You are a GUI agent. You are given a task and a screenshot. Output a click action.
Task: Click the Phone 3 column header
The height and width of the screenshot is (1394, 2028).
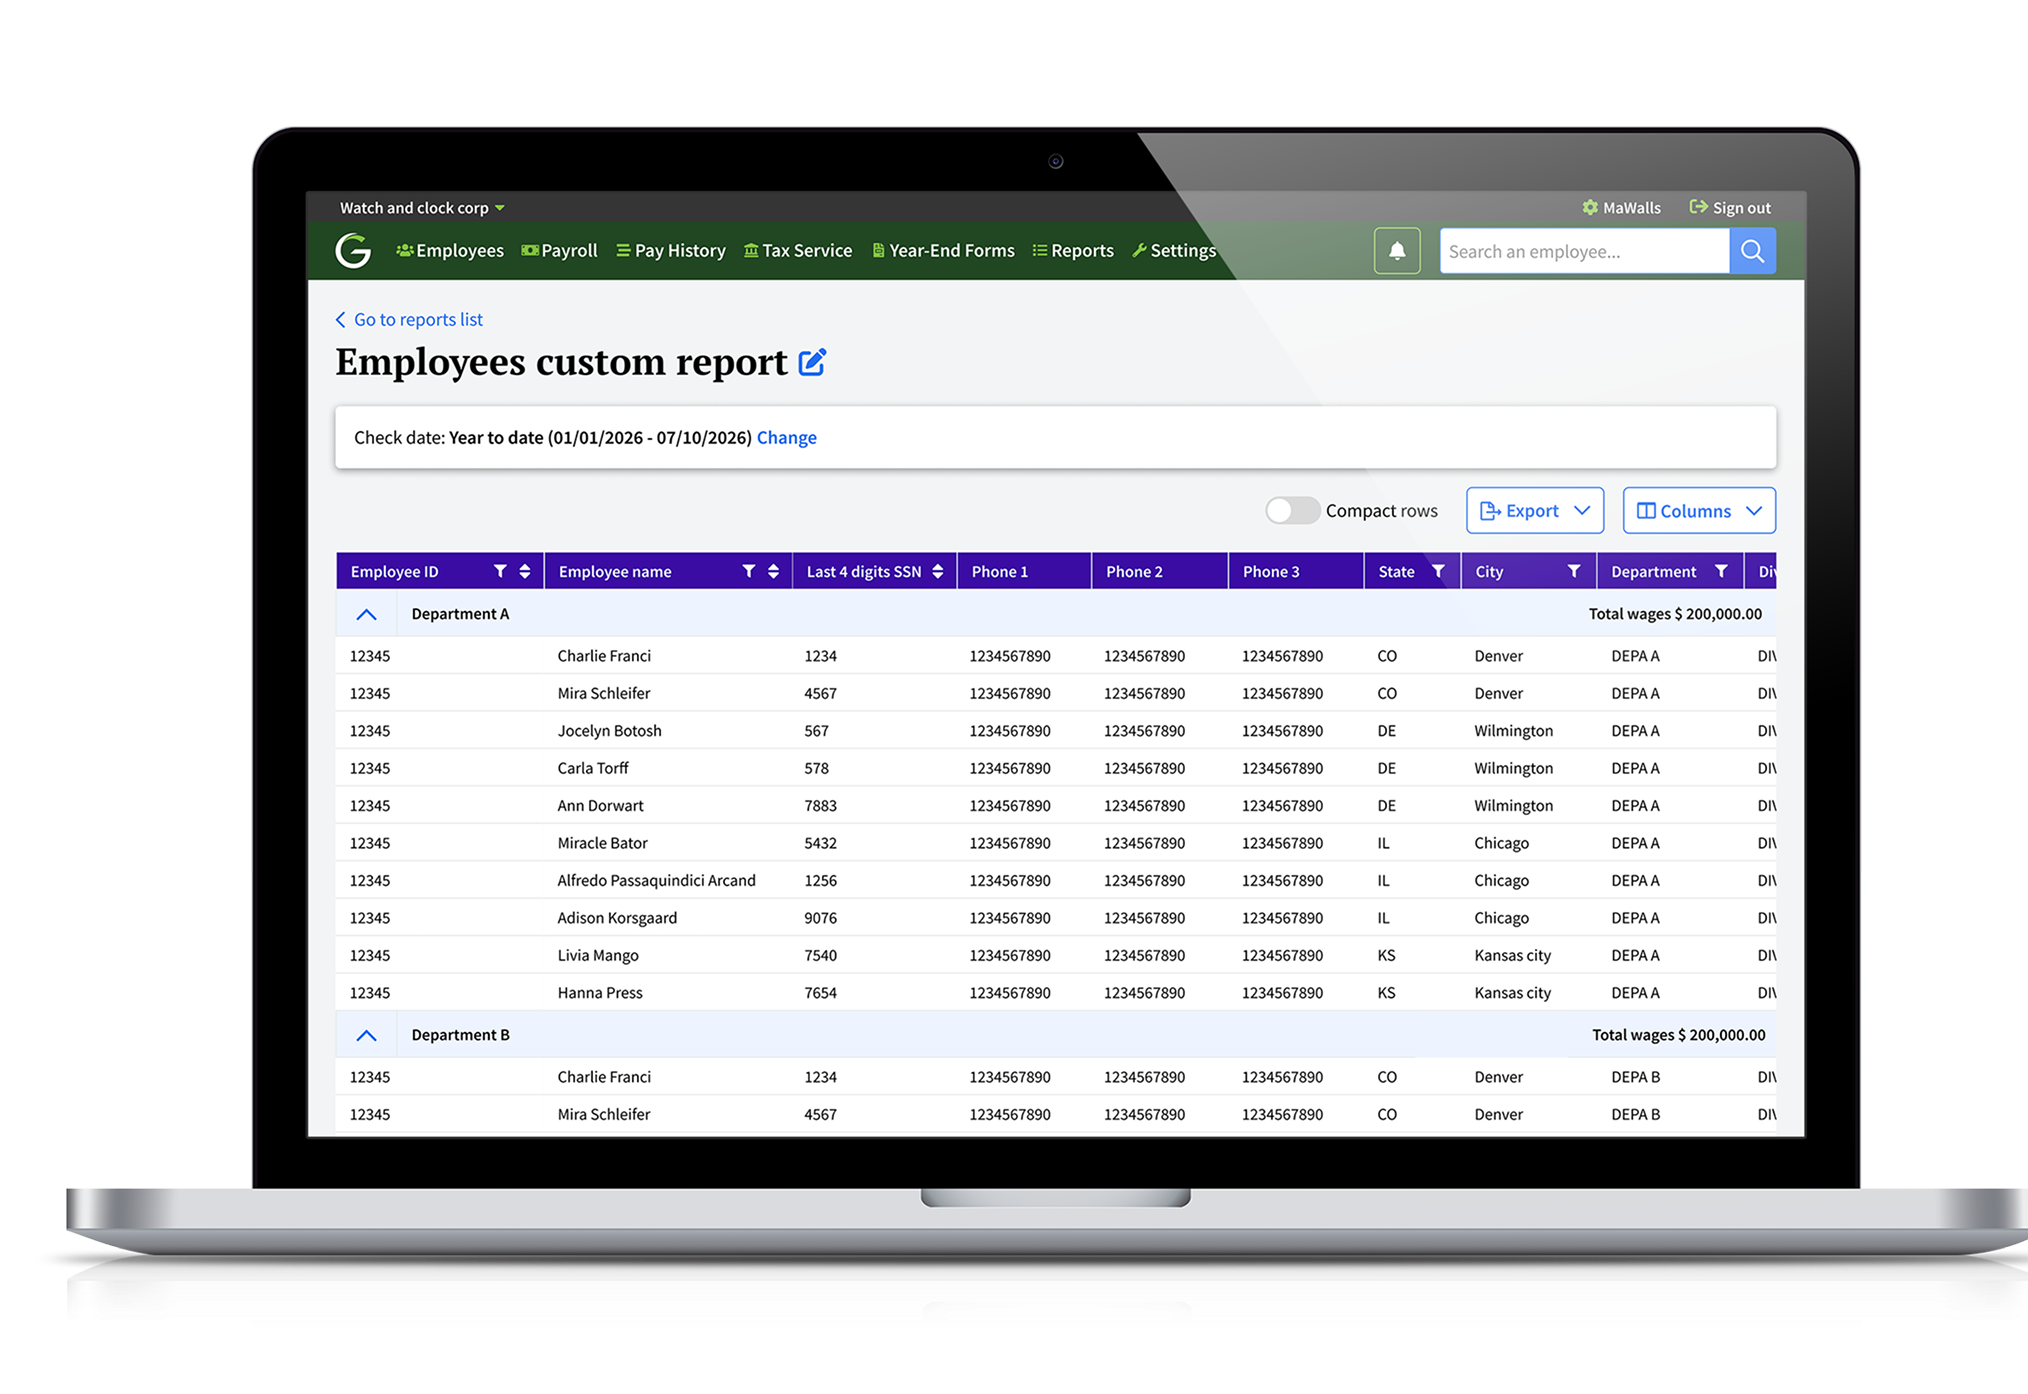pyautogui.click(x=1296, y=571)
